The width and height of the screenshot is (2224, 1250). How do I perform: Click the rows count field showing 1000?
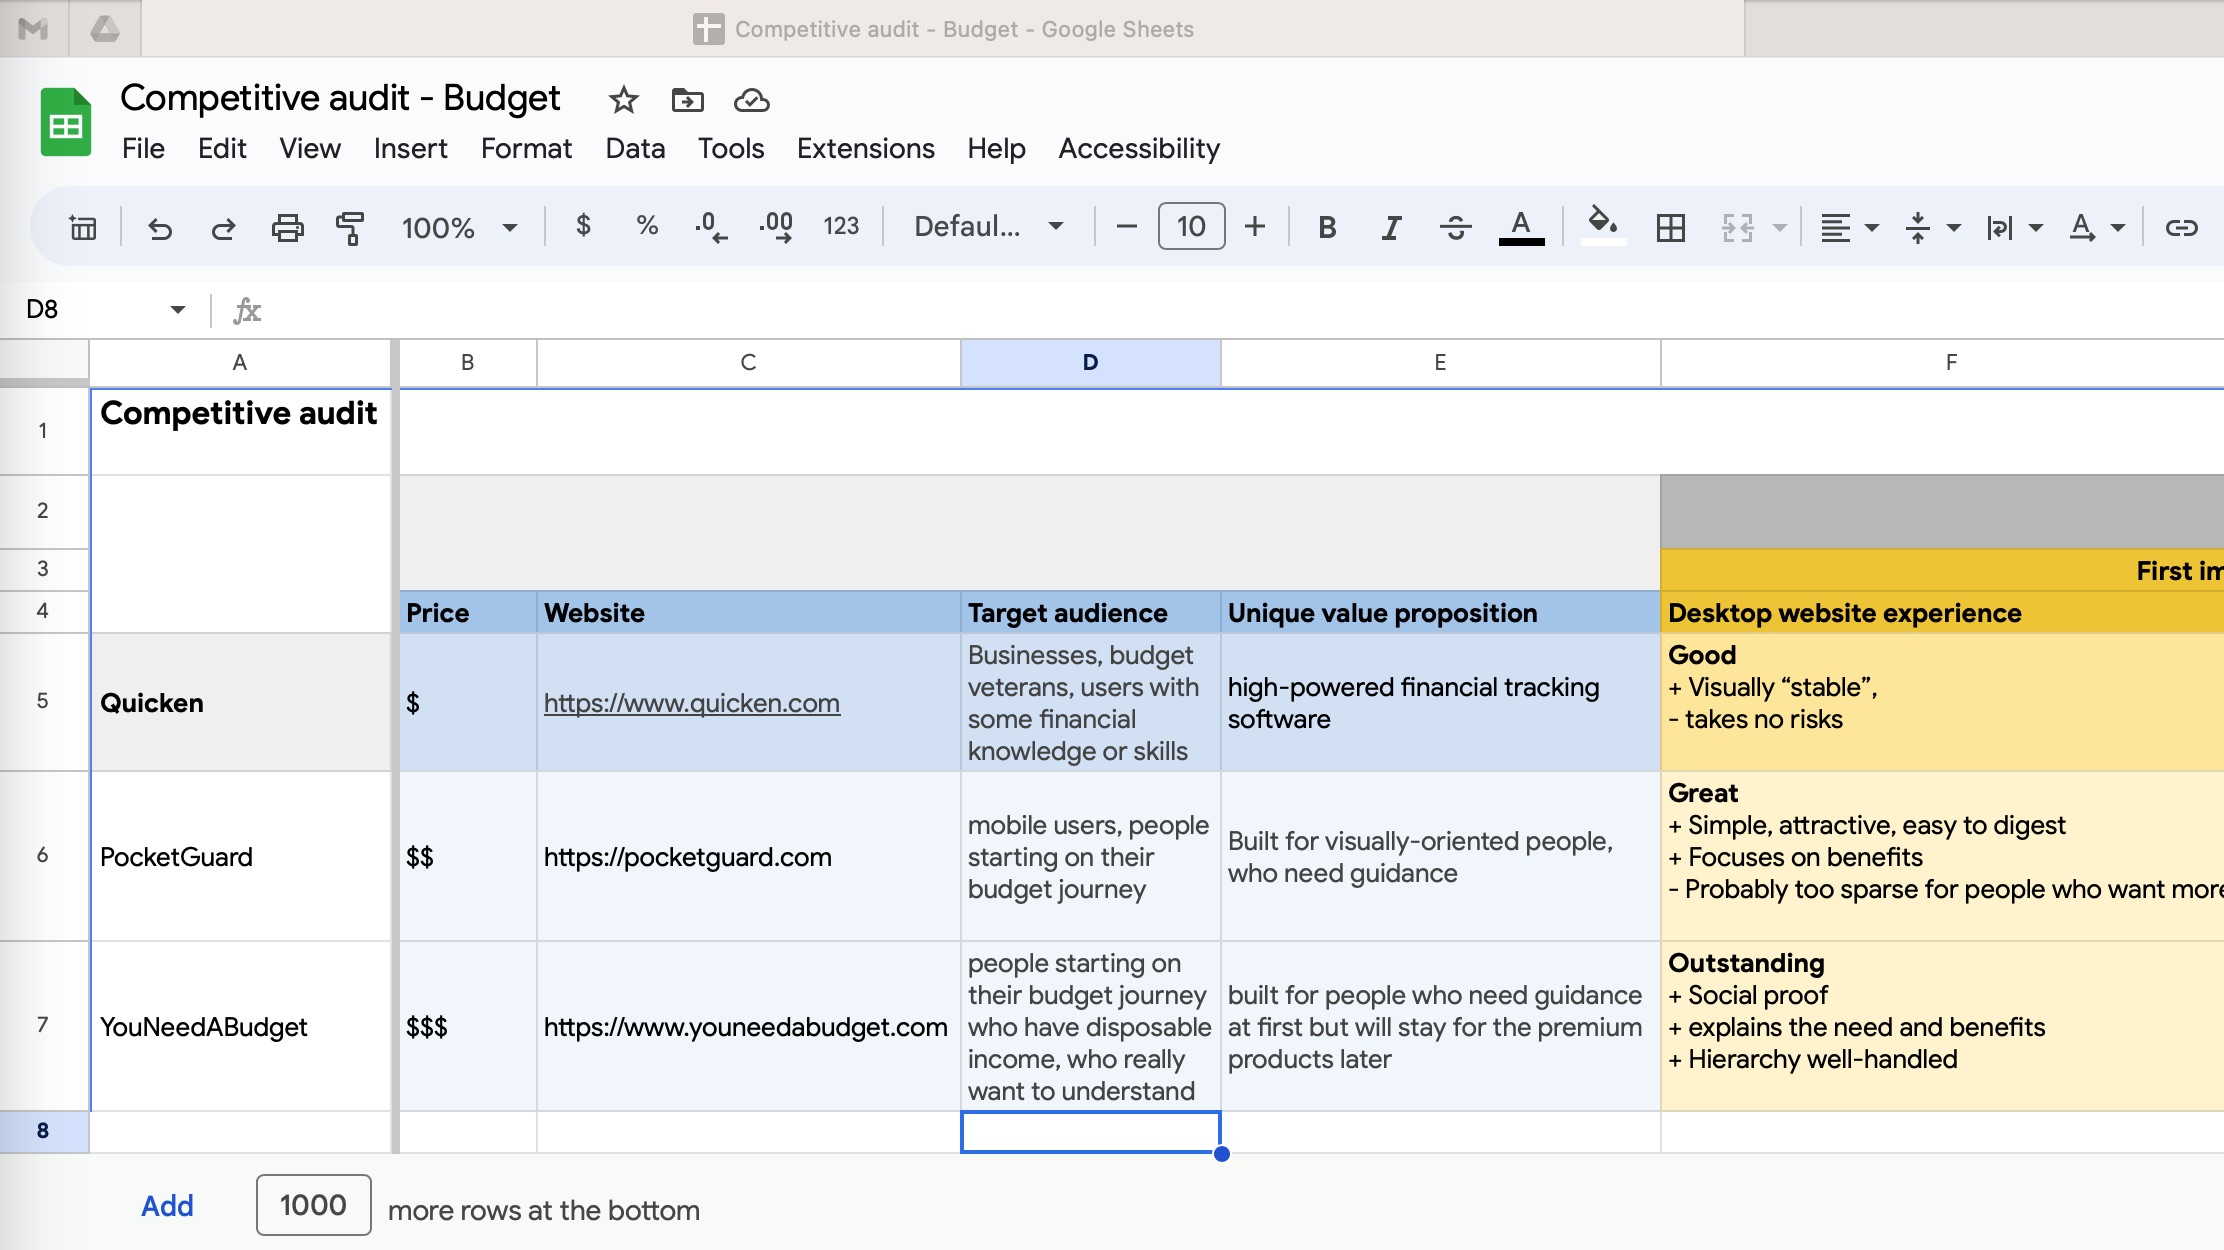point(313,1205)
